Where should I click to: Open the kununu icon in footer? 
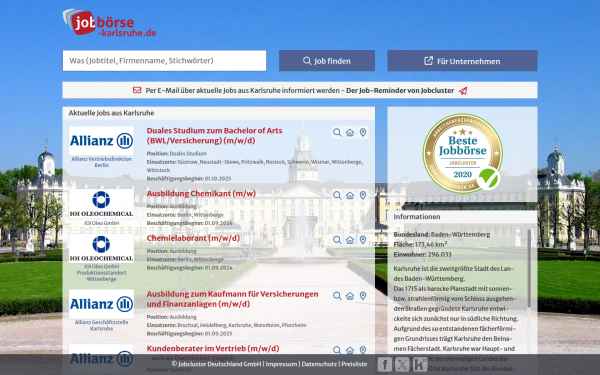point(420,364)
